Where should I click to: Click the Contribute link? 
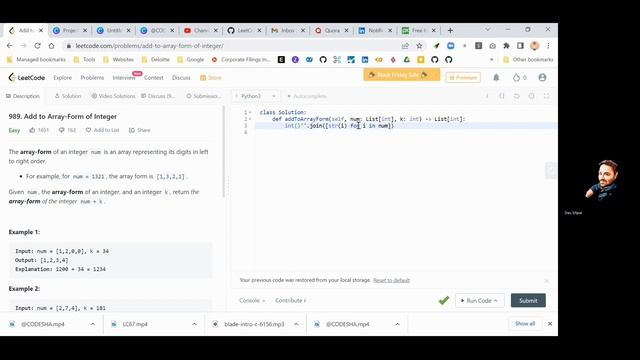[x=290, y=300]
